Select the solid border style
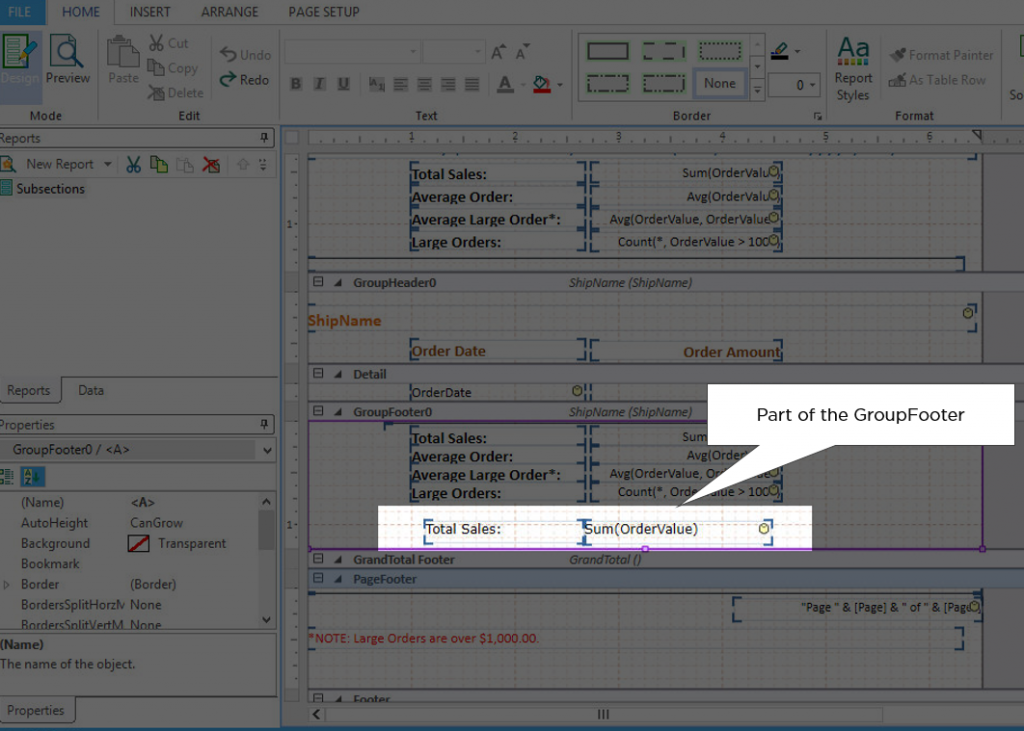The width and height of the screenshot is (1024, 731). pos(607,51)
